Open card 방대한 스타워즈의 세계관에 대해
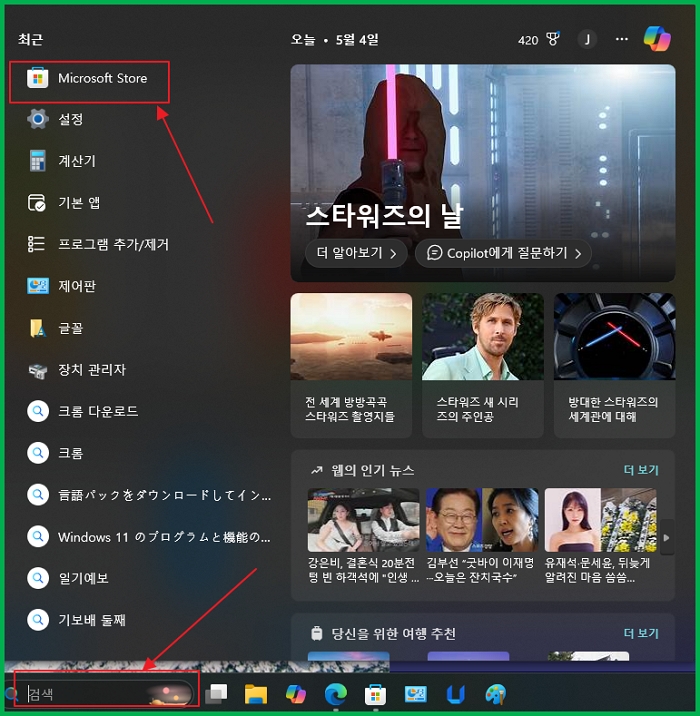 pos(614,365)
